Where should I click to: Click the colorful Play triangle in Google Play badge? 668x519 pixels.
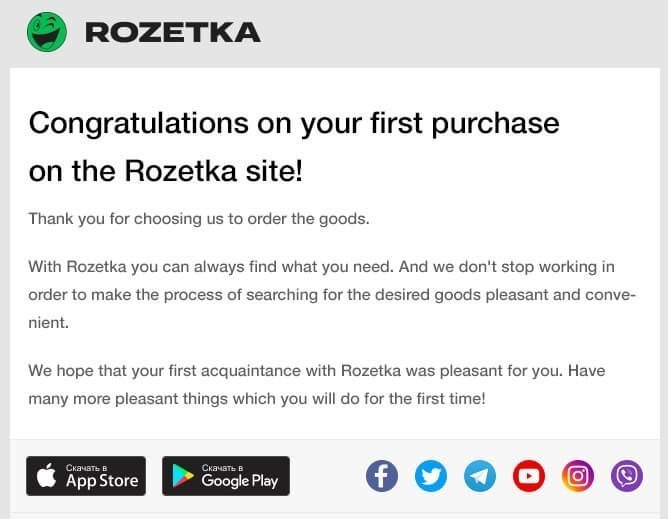click(182, 476)
